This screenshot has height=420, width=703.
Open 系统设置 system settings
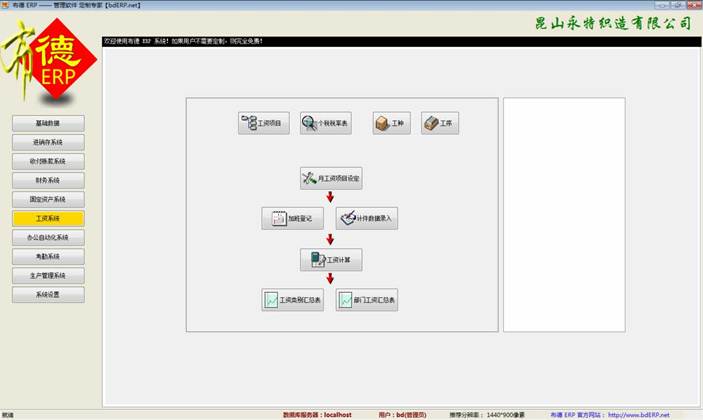tap(48, 294)
